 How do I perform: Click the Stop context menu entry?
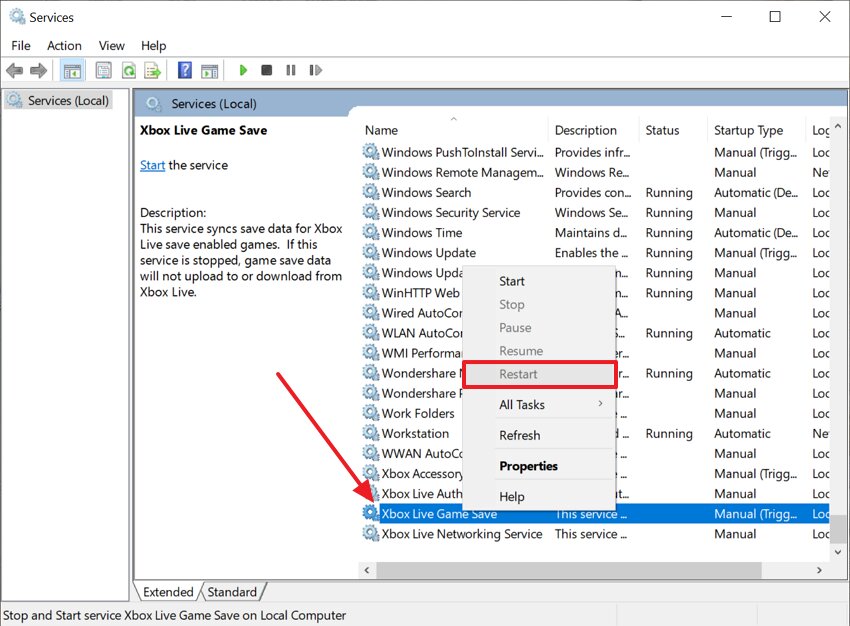539,305
